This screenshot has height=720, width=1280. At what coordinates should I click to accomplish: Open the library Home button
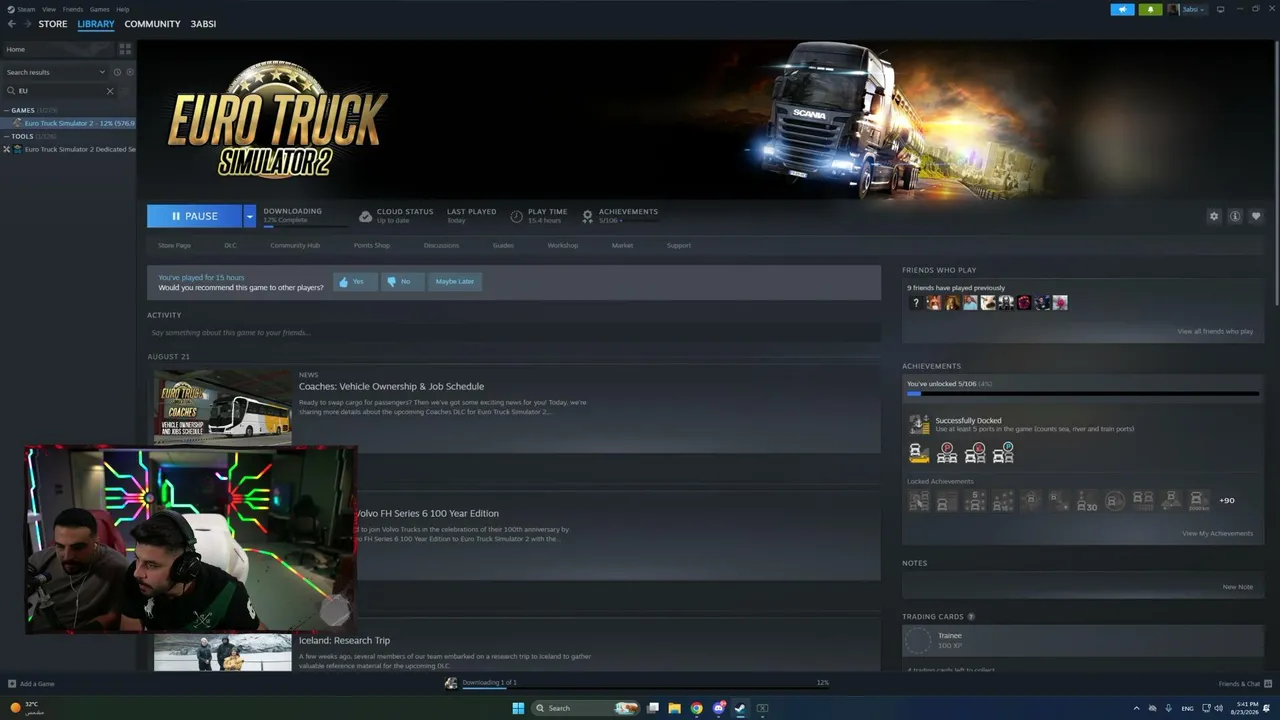(57, 49)
